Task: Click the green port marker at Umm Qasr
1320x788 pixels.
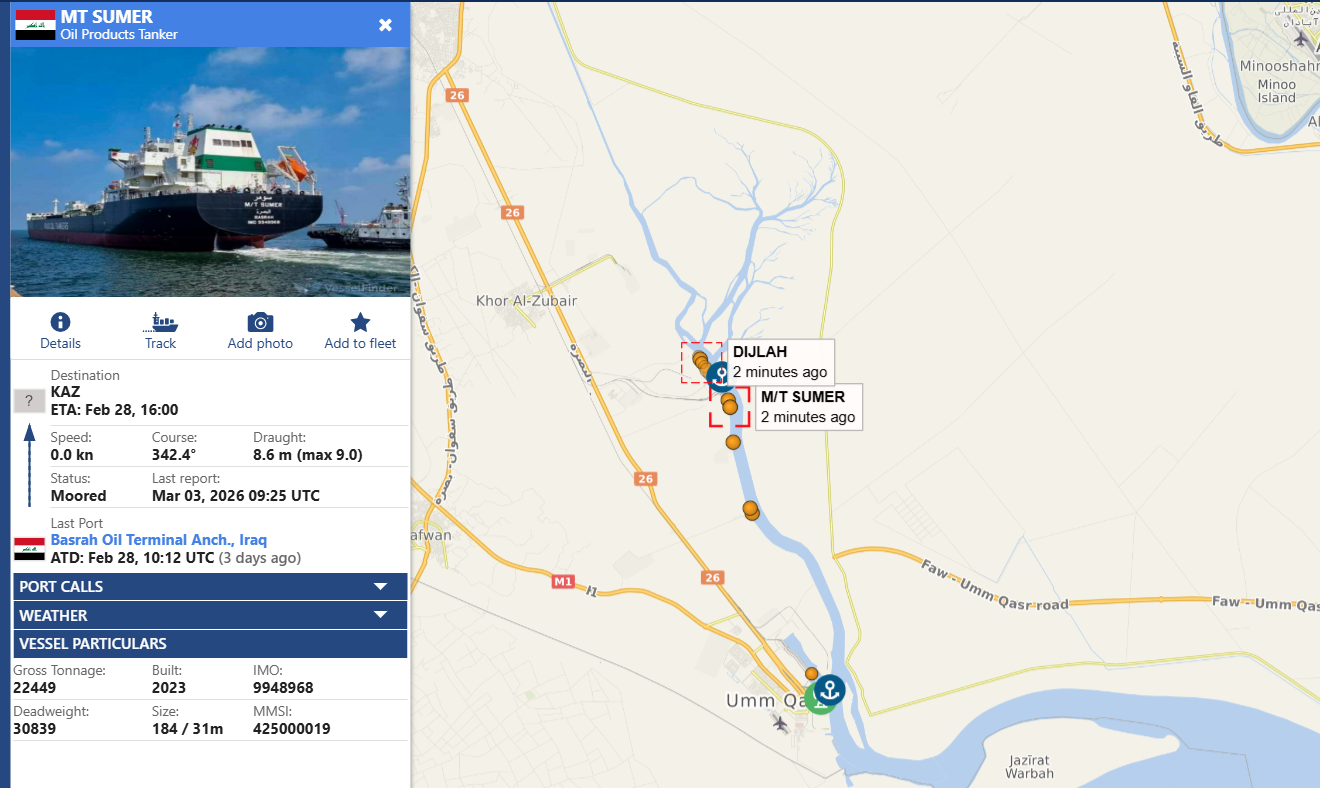Action: pos(817,701)
